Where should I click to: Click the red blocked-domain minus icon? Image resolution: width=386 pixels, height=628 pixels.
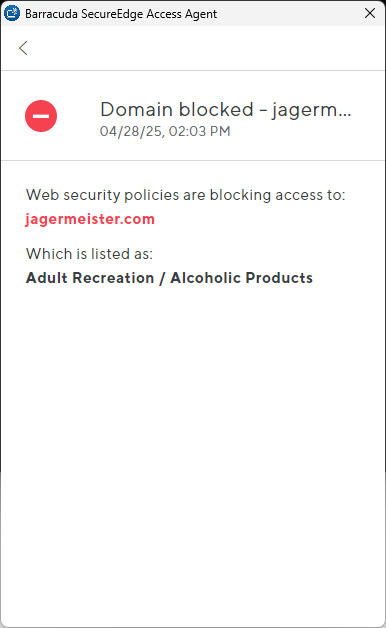(41, 116)
